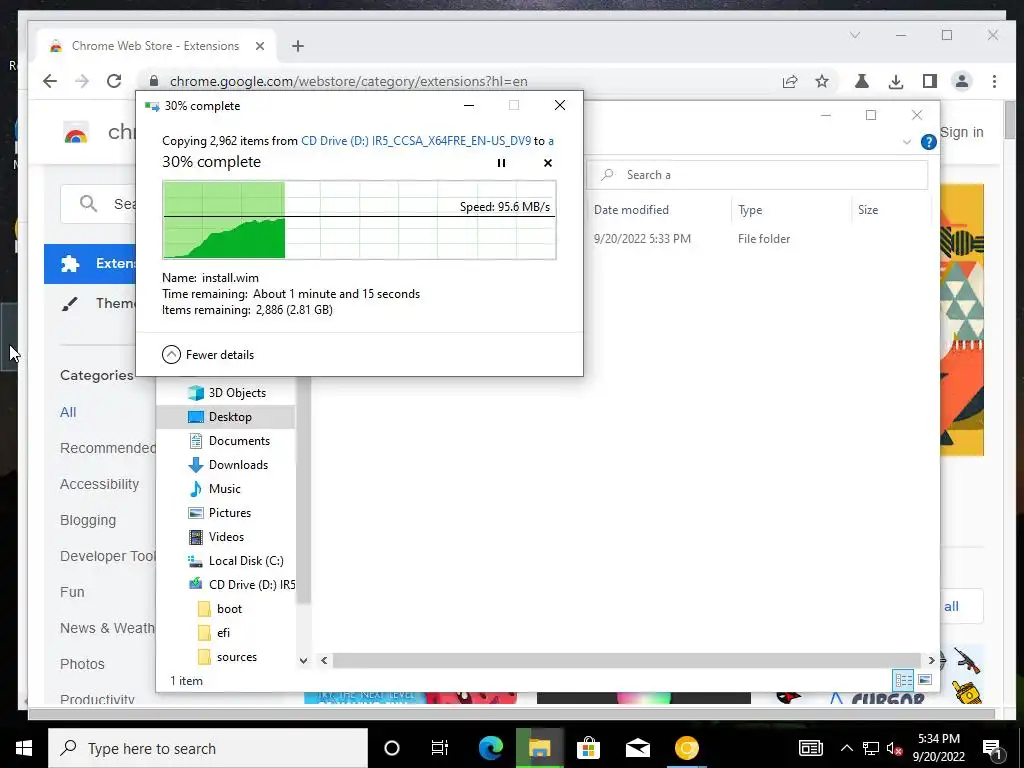
Task: Select the Chrome Web Store - Extensions tab
Action: coord(155,46)
